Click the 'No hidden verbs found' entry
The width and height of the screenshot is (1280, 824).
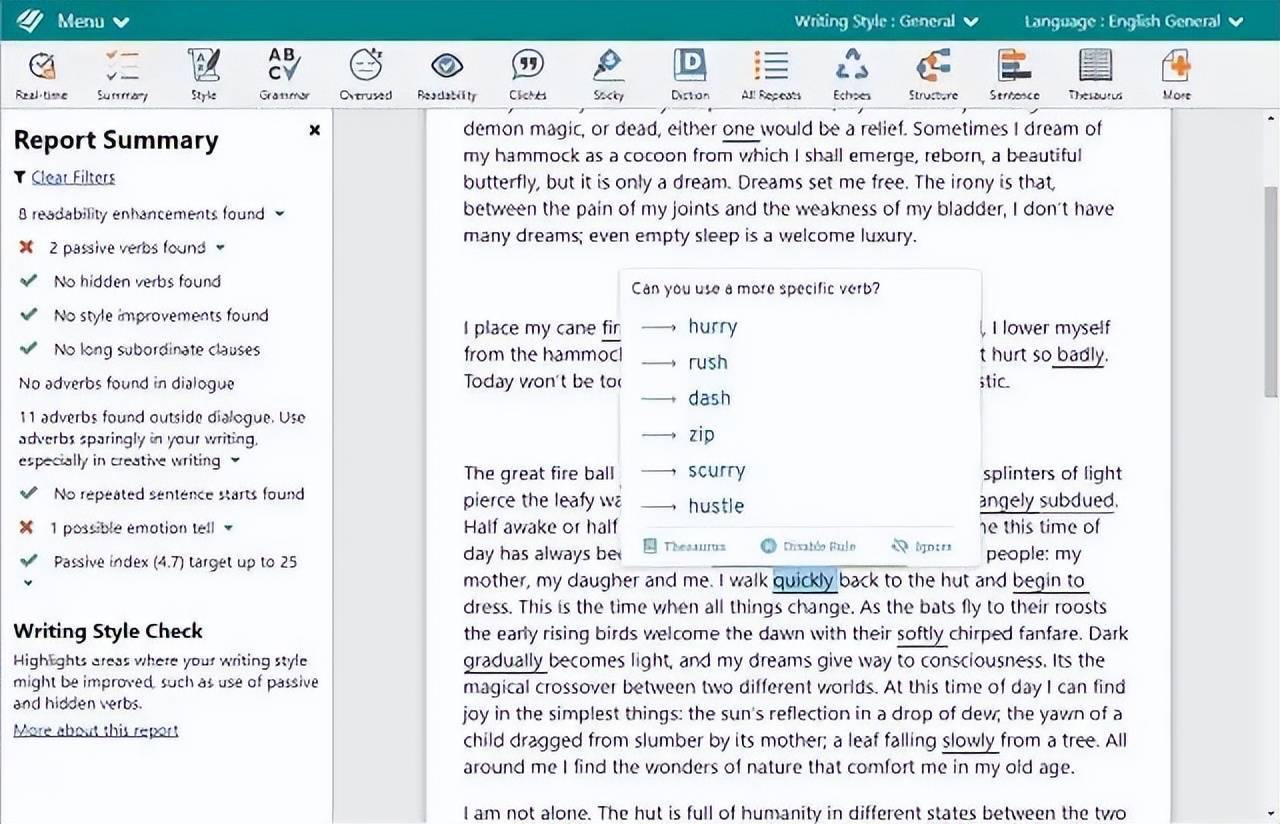(x=137, y=282)
